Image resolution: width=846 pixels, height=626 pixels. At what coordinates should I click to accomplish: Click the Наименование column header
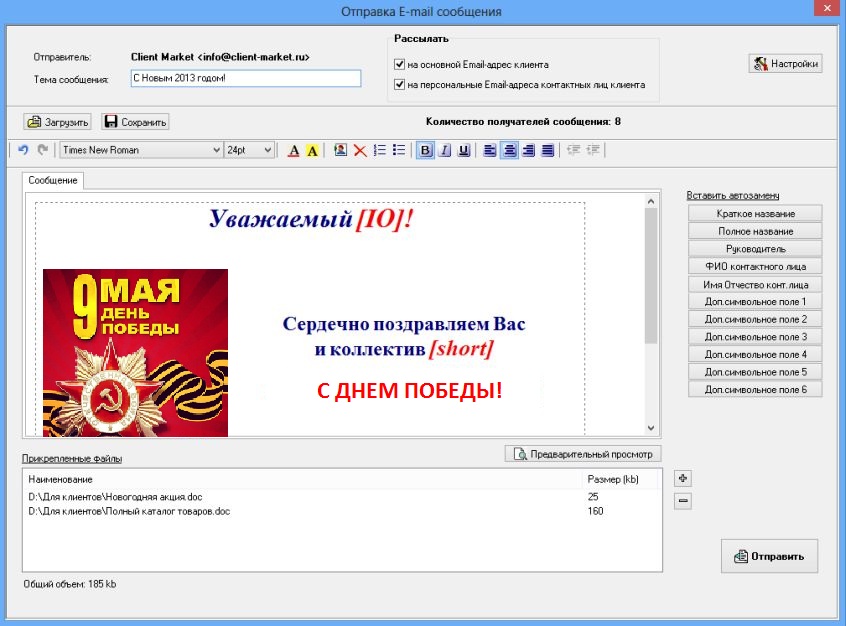tap(60, 479)
